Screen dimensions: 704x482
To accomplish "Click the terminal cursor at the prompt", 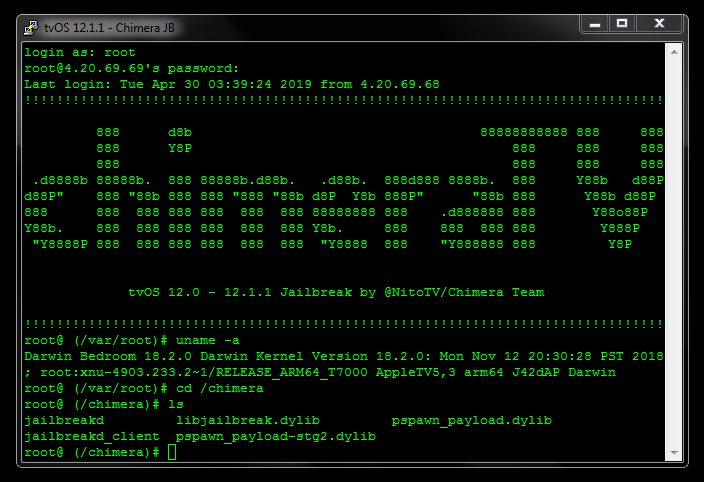I will (172, 452).
